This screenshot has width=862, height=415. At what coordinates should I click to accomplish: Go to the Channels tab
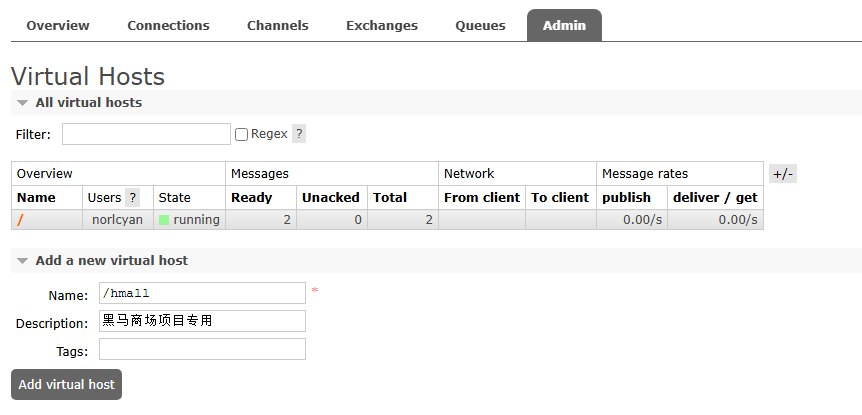click(278, 25)
